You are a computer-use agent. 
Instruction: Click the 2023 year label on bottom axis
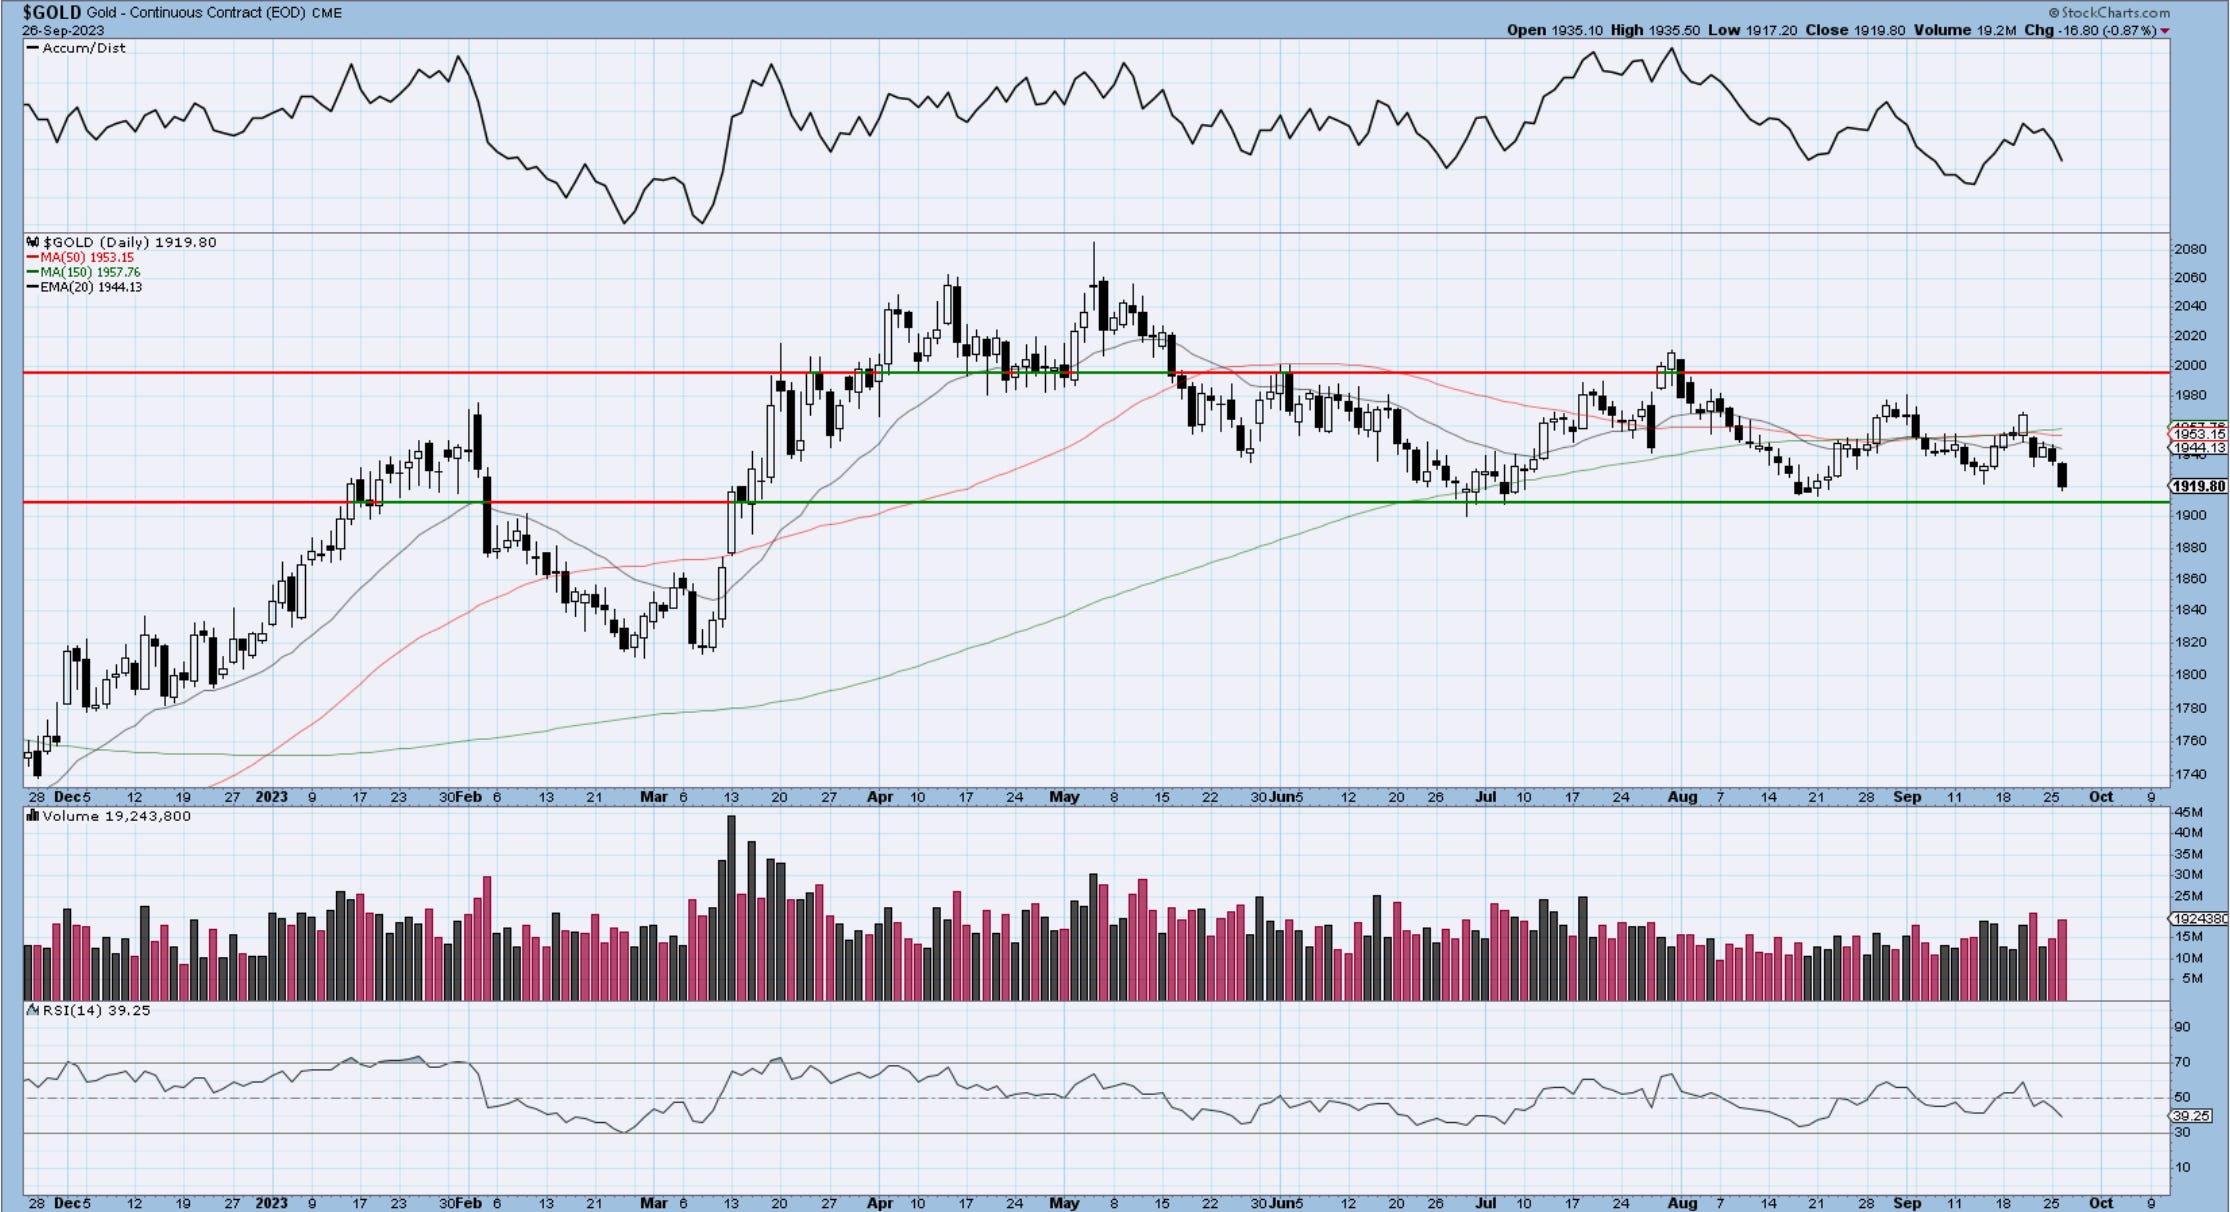coord(271,1203)
